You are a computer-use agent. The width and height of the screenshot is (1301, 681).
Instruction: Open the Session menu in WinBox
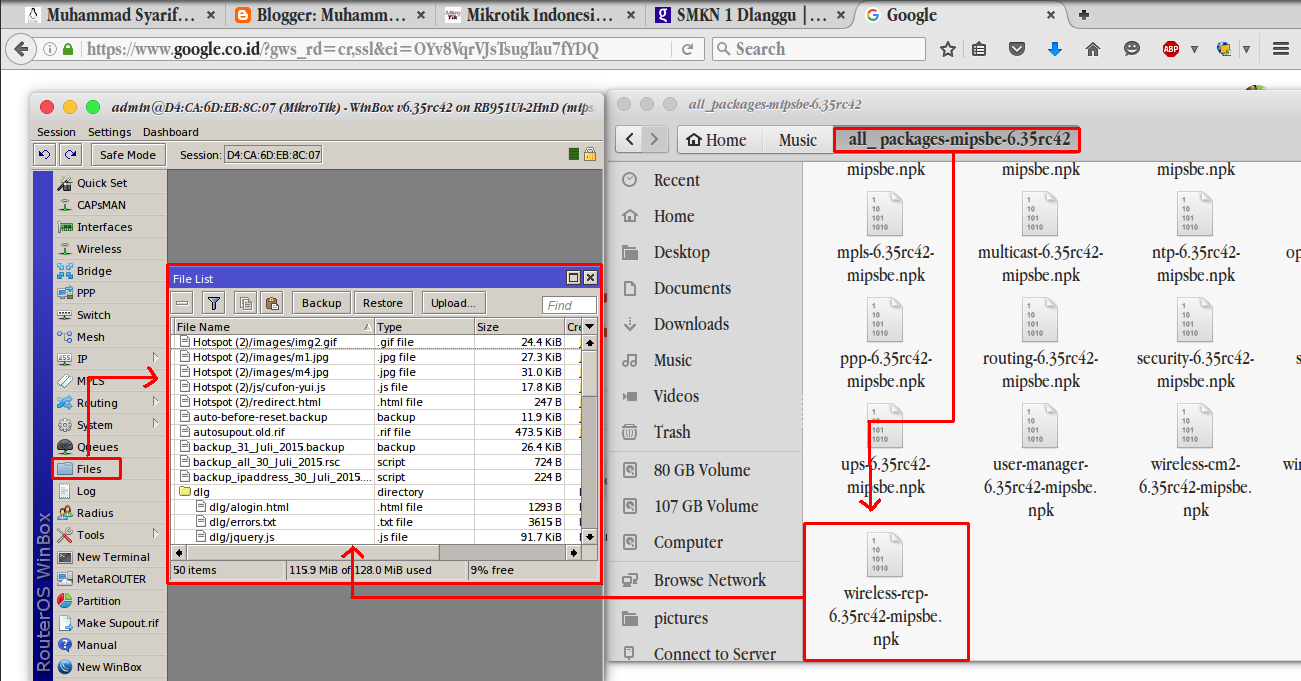56,132
